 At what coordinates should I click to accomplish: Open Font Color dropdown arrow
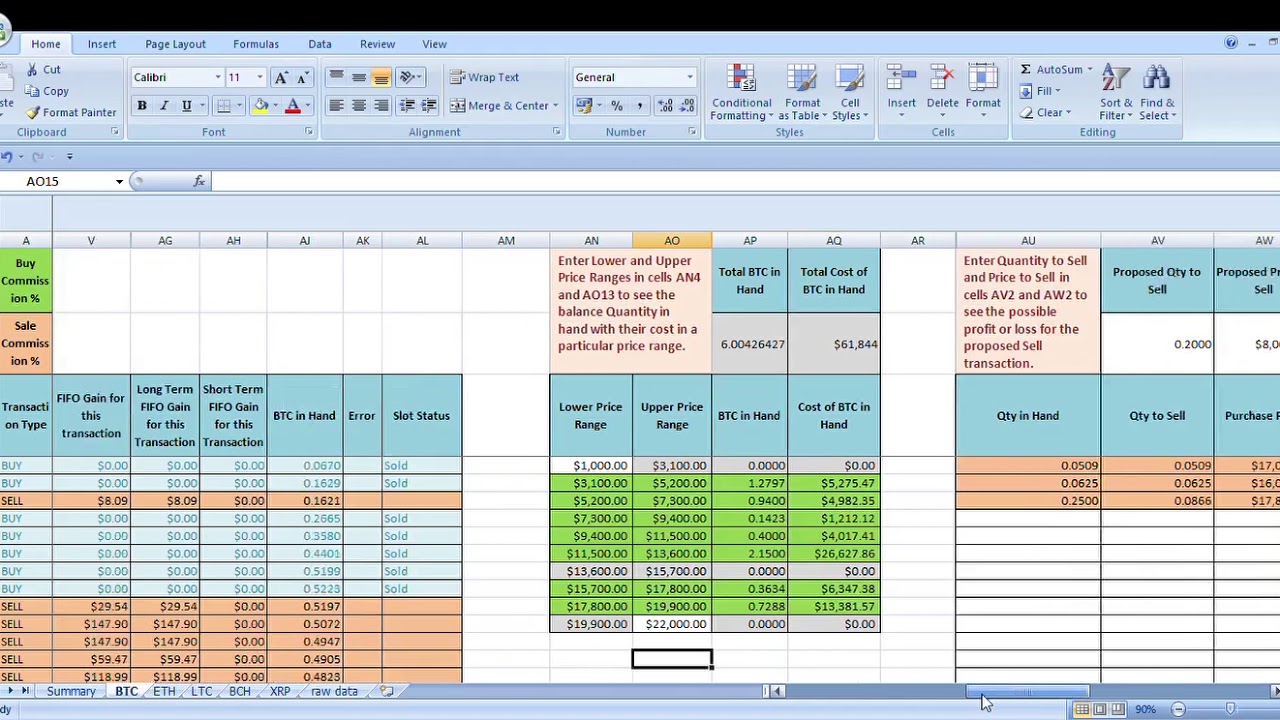(x=307, y=106)
